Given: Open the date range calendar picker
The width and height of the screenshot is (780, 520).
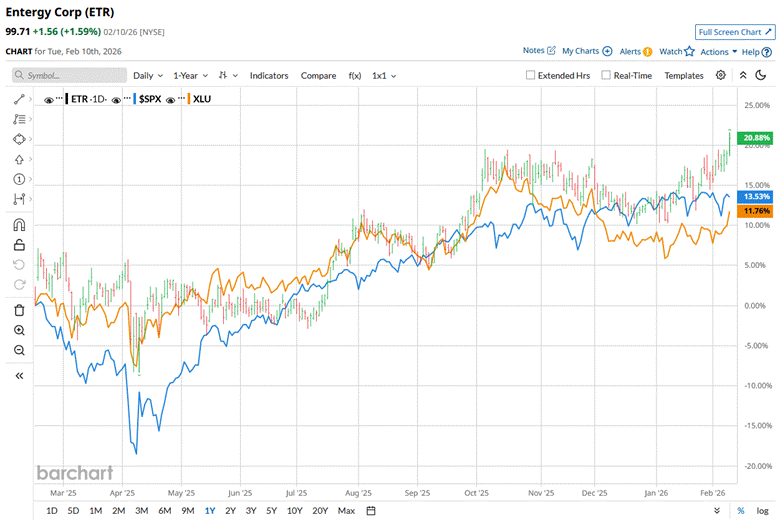Looking at the screenshot, I should [x=371, y=511].
